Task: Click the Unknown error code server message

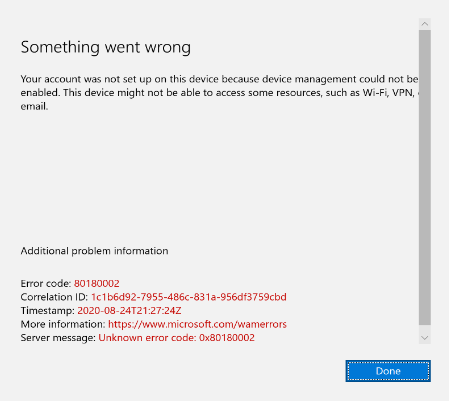Action: click(x=176, y=338)
